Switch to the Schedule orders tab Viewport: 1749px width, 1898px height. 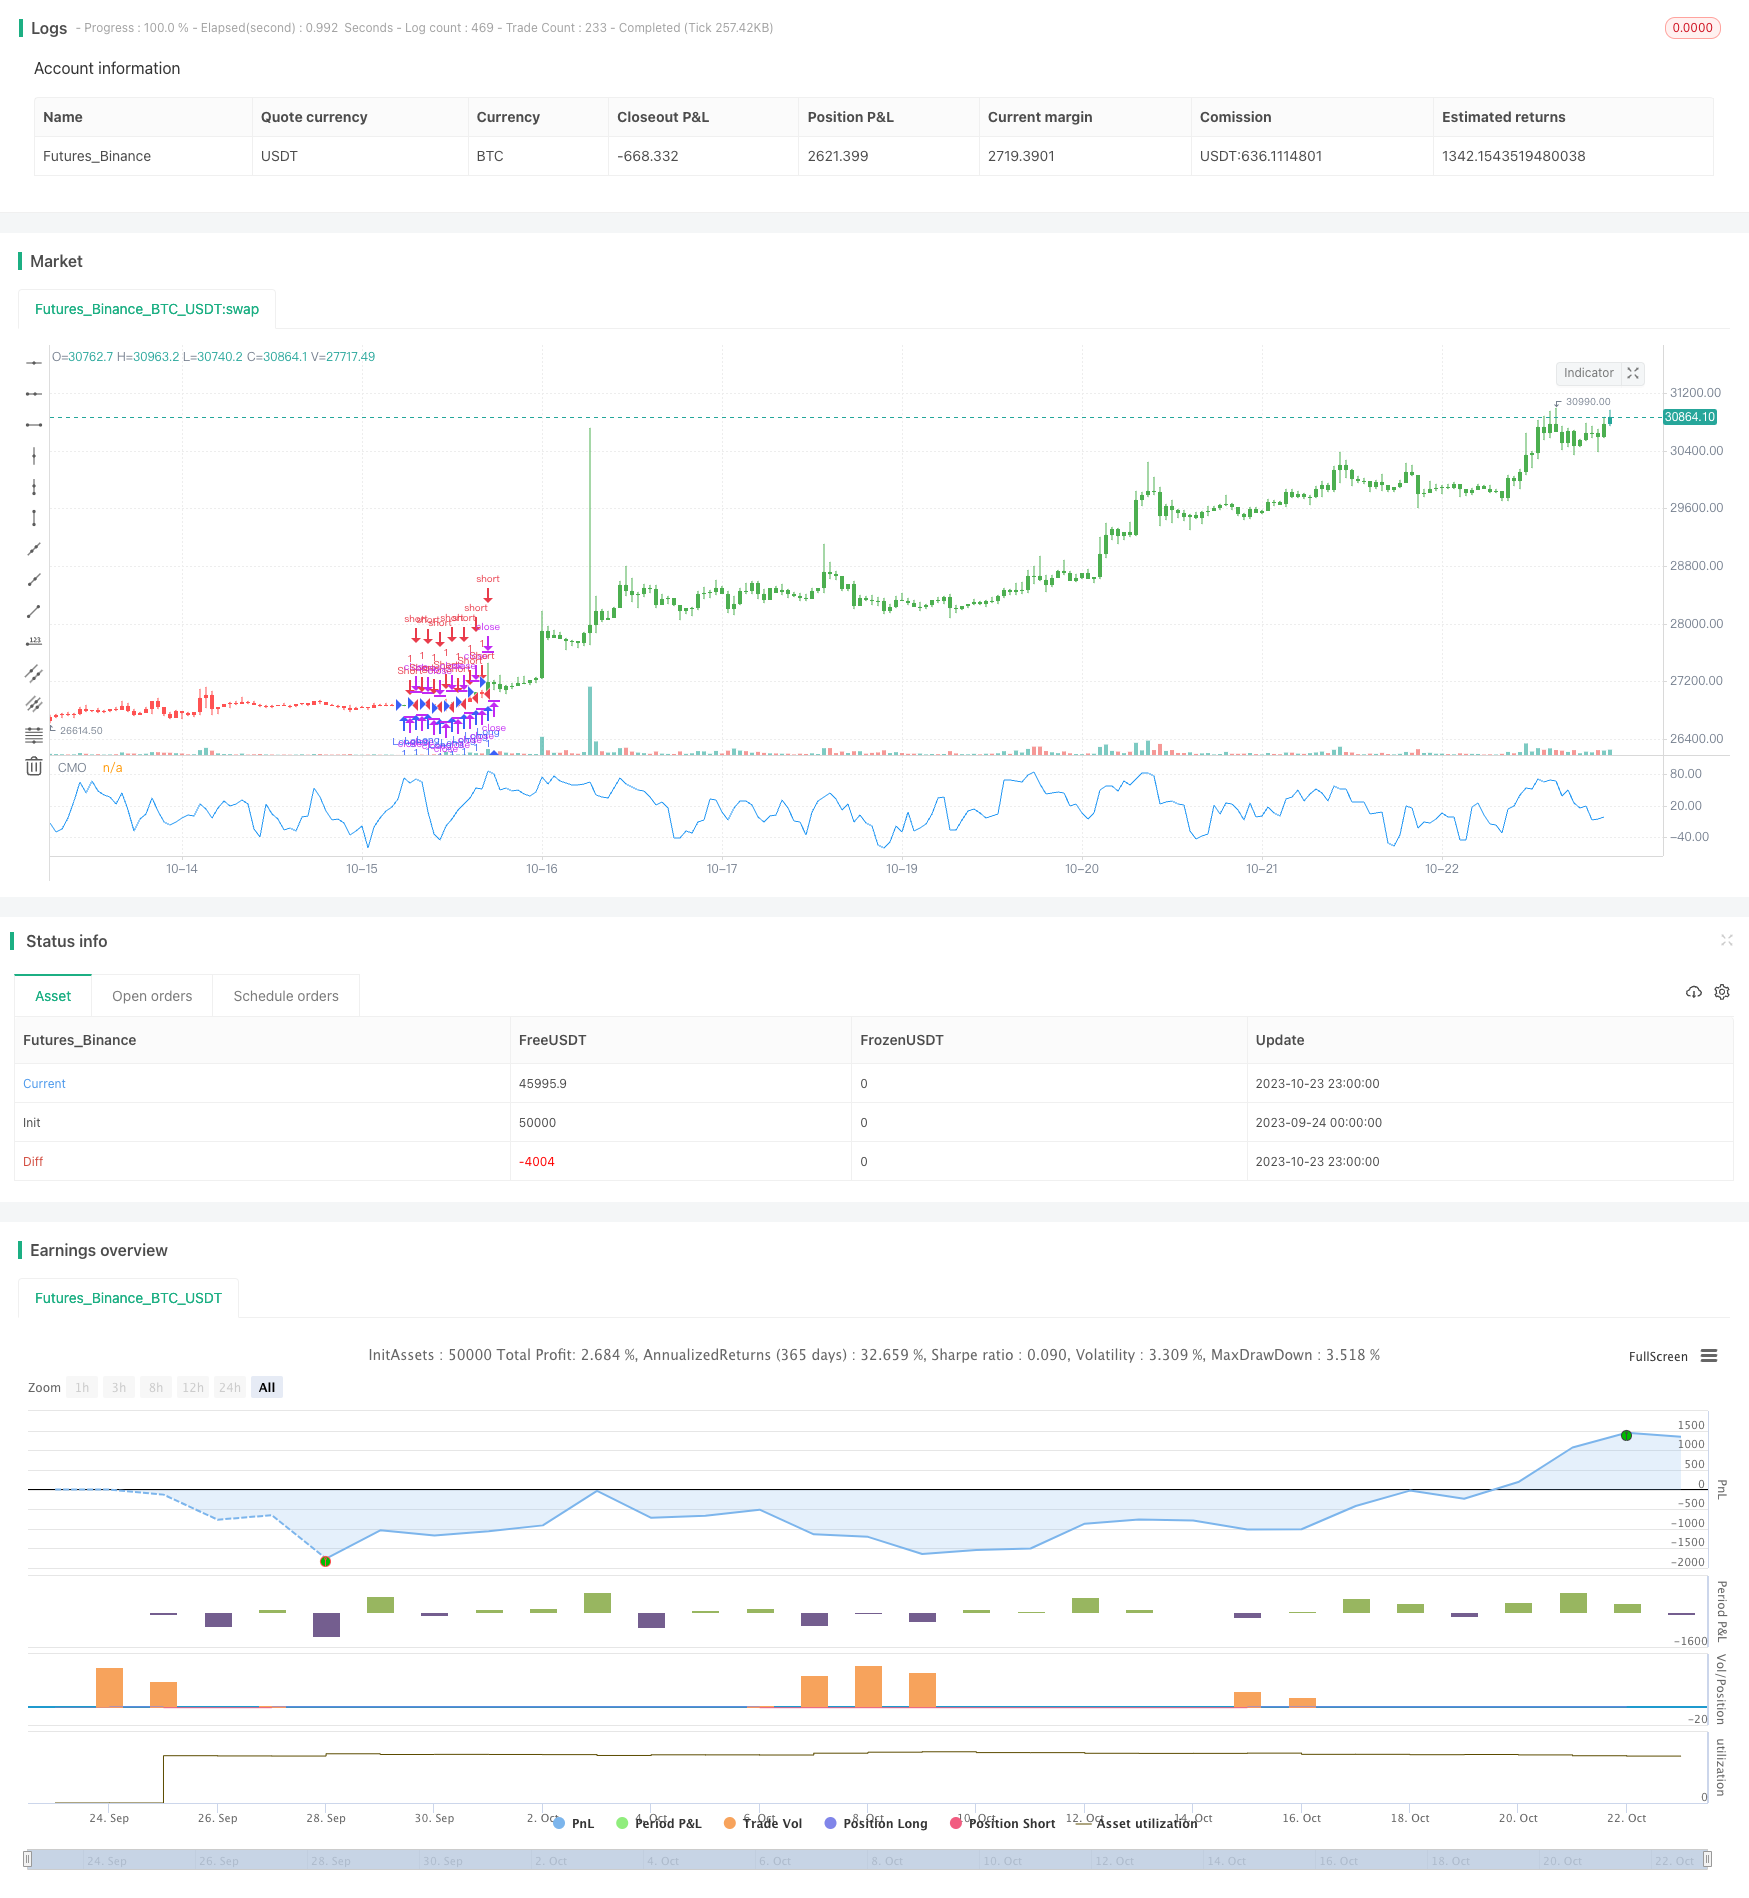click(286, 996)
